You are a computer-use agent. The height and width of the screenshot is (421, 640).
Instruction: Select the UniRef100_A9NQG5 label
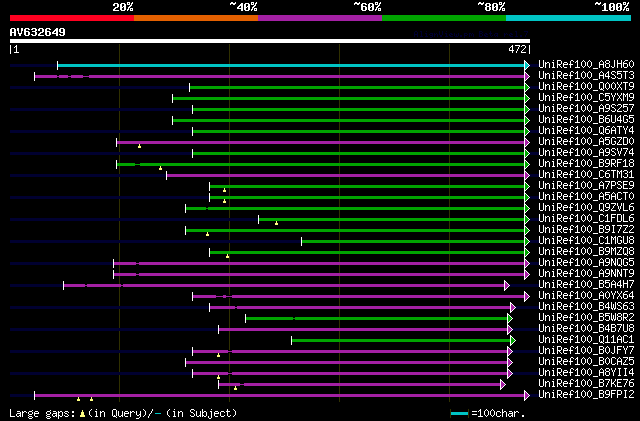pos(586,263)
